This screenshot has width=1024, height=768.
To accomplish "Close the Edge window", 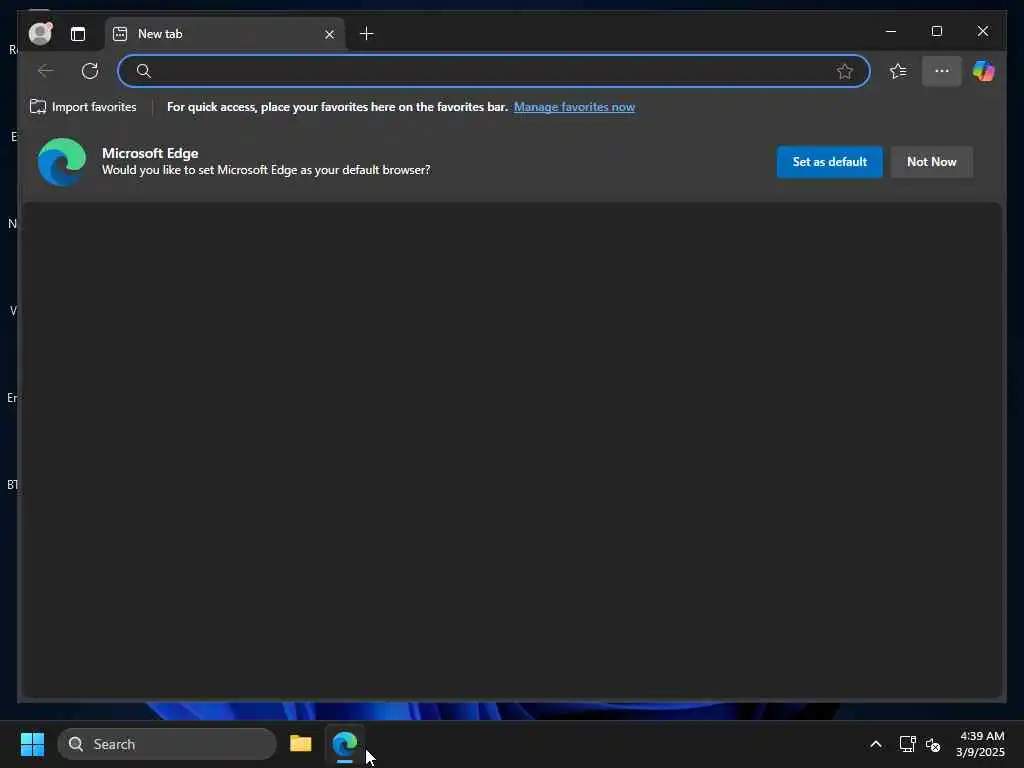I will [983, 31].
